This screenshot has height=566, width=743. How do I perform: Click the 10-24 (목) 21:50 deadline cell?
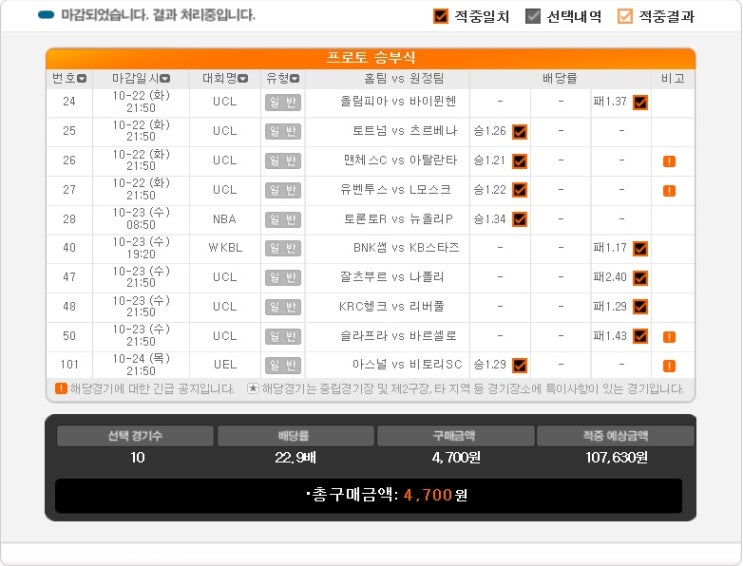(x=141, y=365)
